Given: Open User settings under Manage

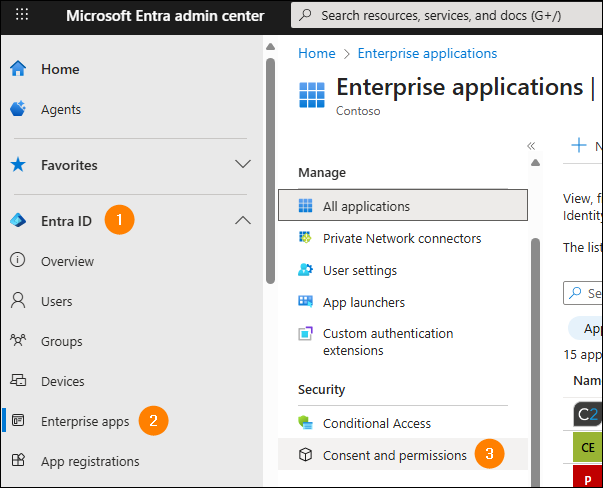Looking at the screenshot, I should pyautogui.click(x=359, y=270).
